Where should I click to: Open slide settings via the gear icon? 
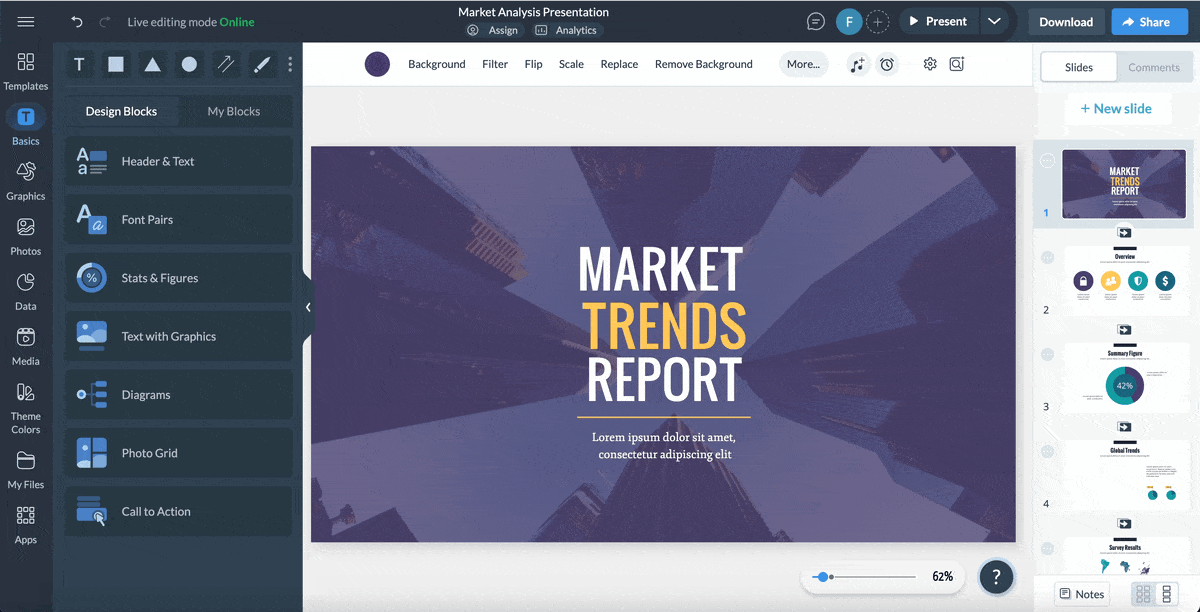click(929, 63)
